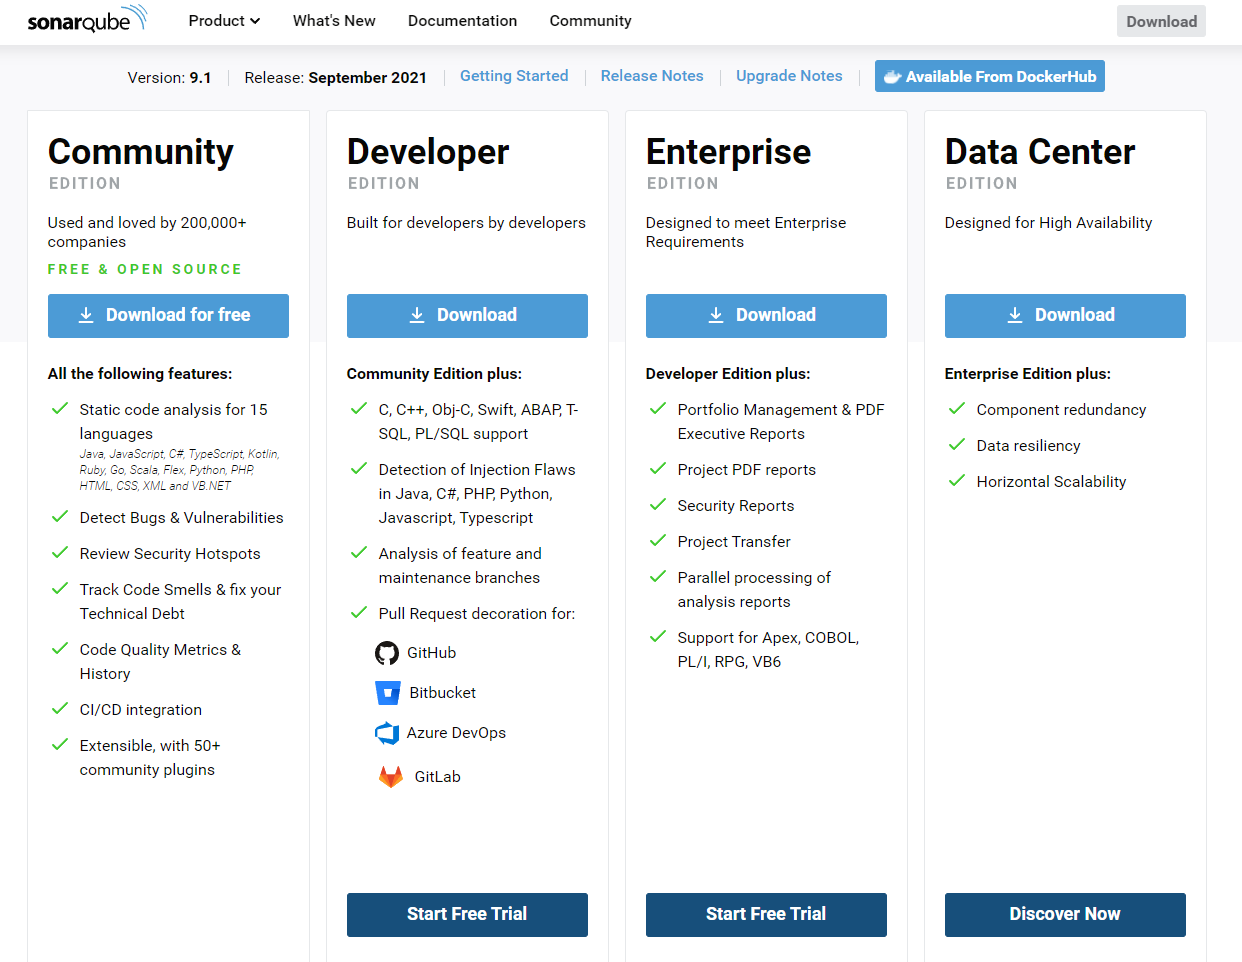Open the Upgrade Notes link
Viewport: 1242px width, 962px height.
pos(789,76)
